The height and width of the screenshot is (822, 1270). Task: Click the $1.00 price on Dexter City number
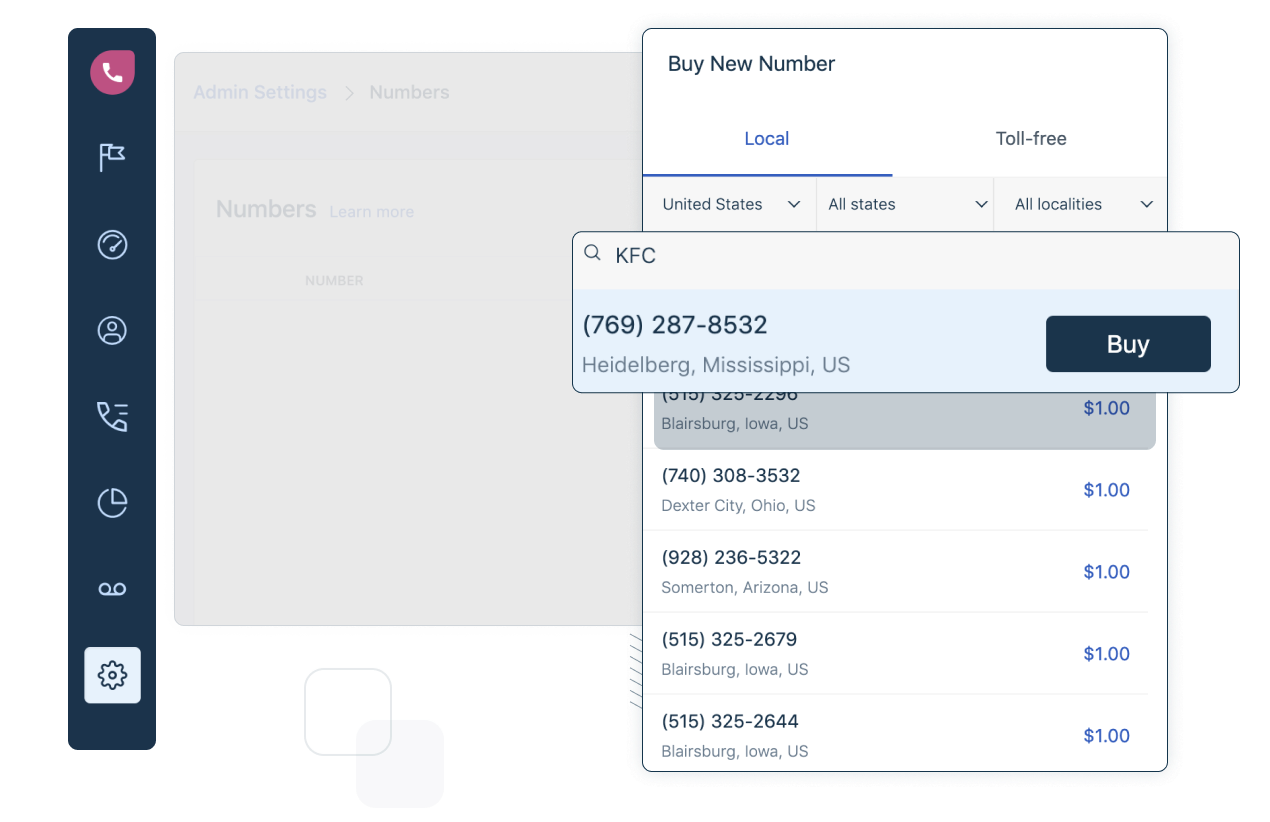1106,490
